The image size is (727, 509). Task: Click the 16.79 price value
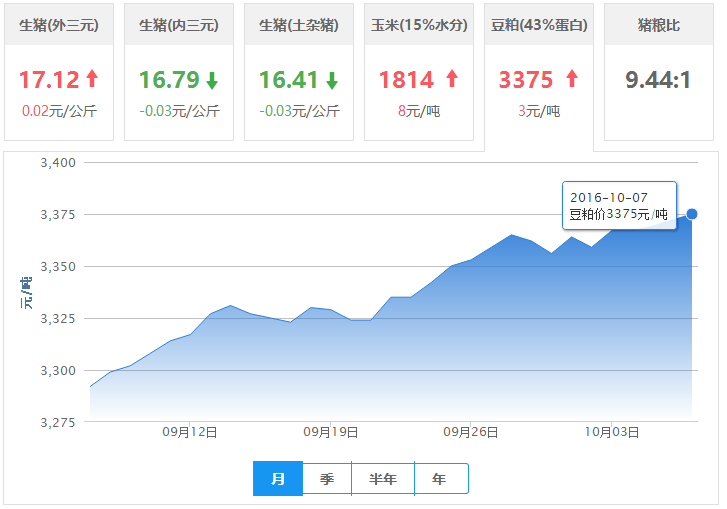pos(169,80)
